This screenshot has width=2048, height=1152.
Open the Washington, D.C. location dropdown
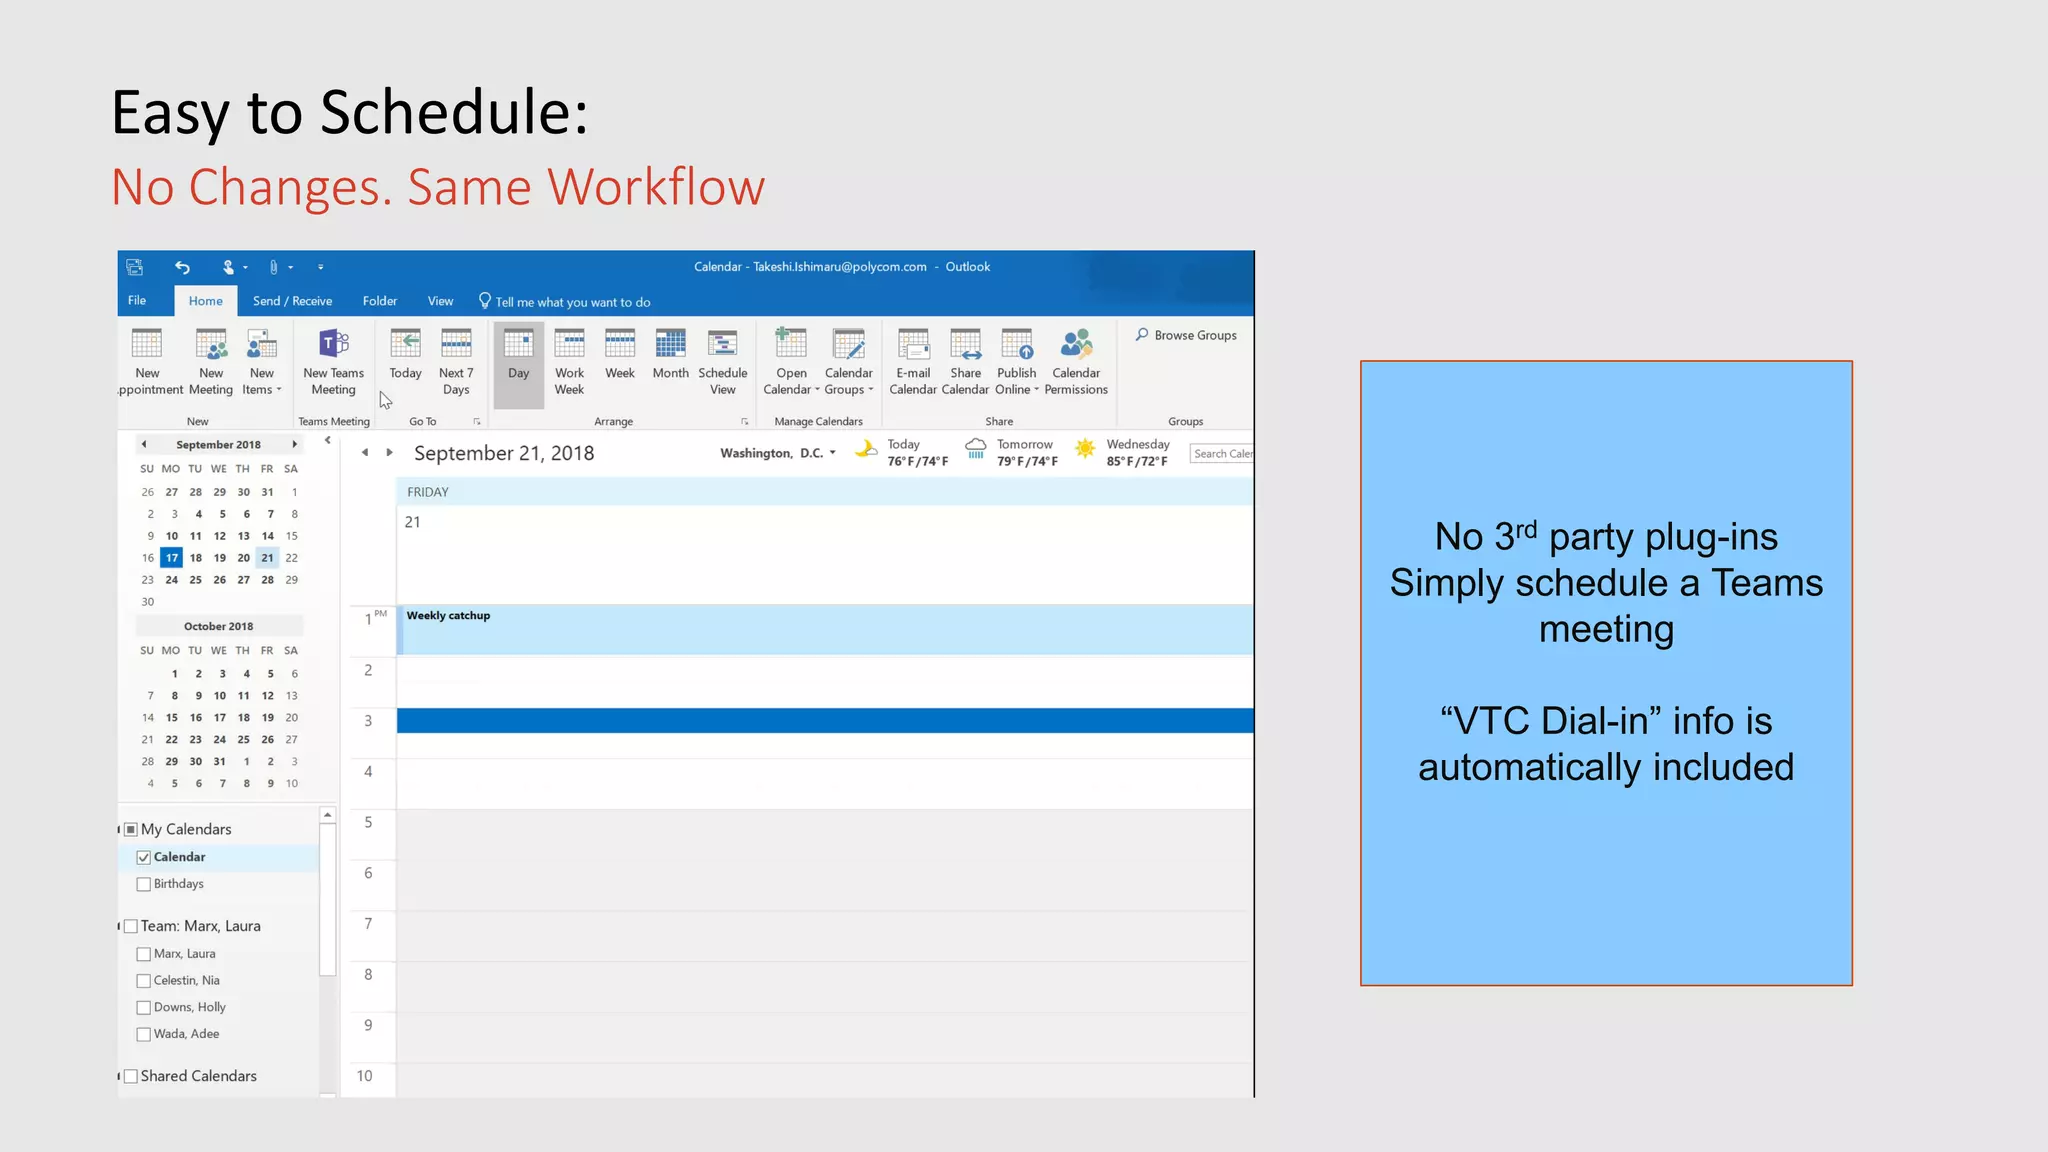pos(832,453)
